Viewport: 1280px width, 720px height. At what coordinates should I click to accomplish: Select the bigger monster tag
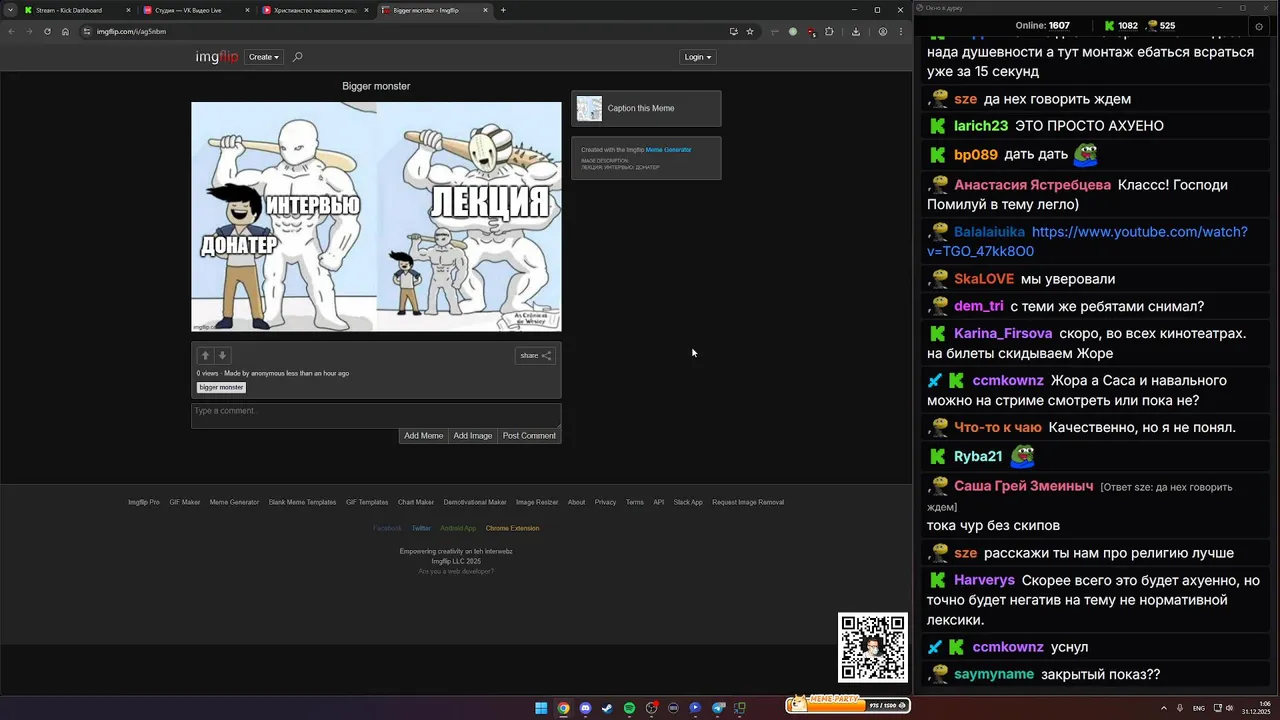221,387
